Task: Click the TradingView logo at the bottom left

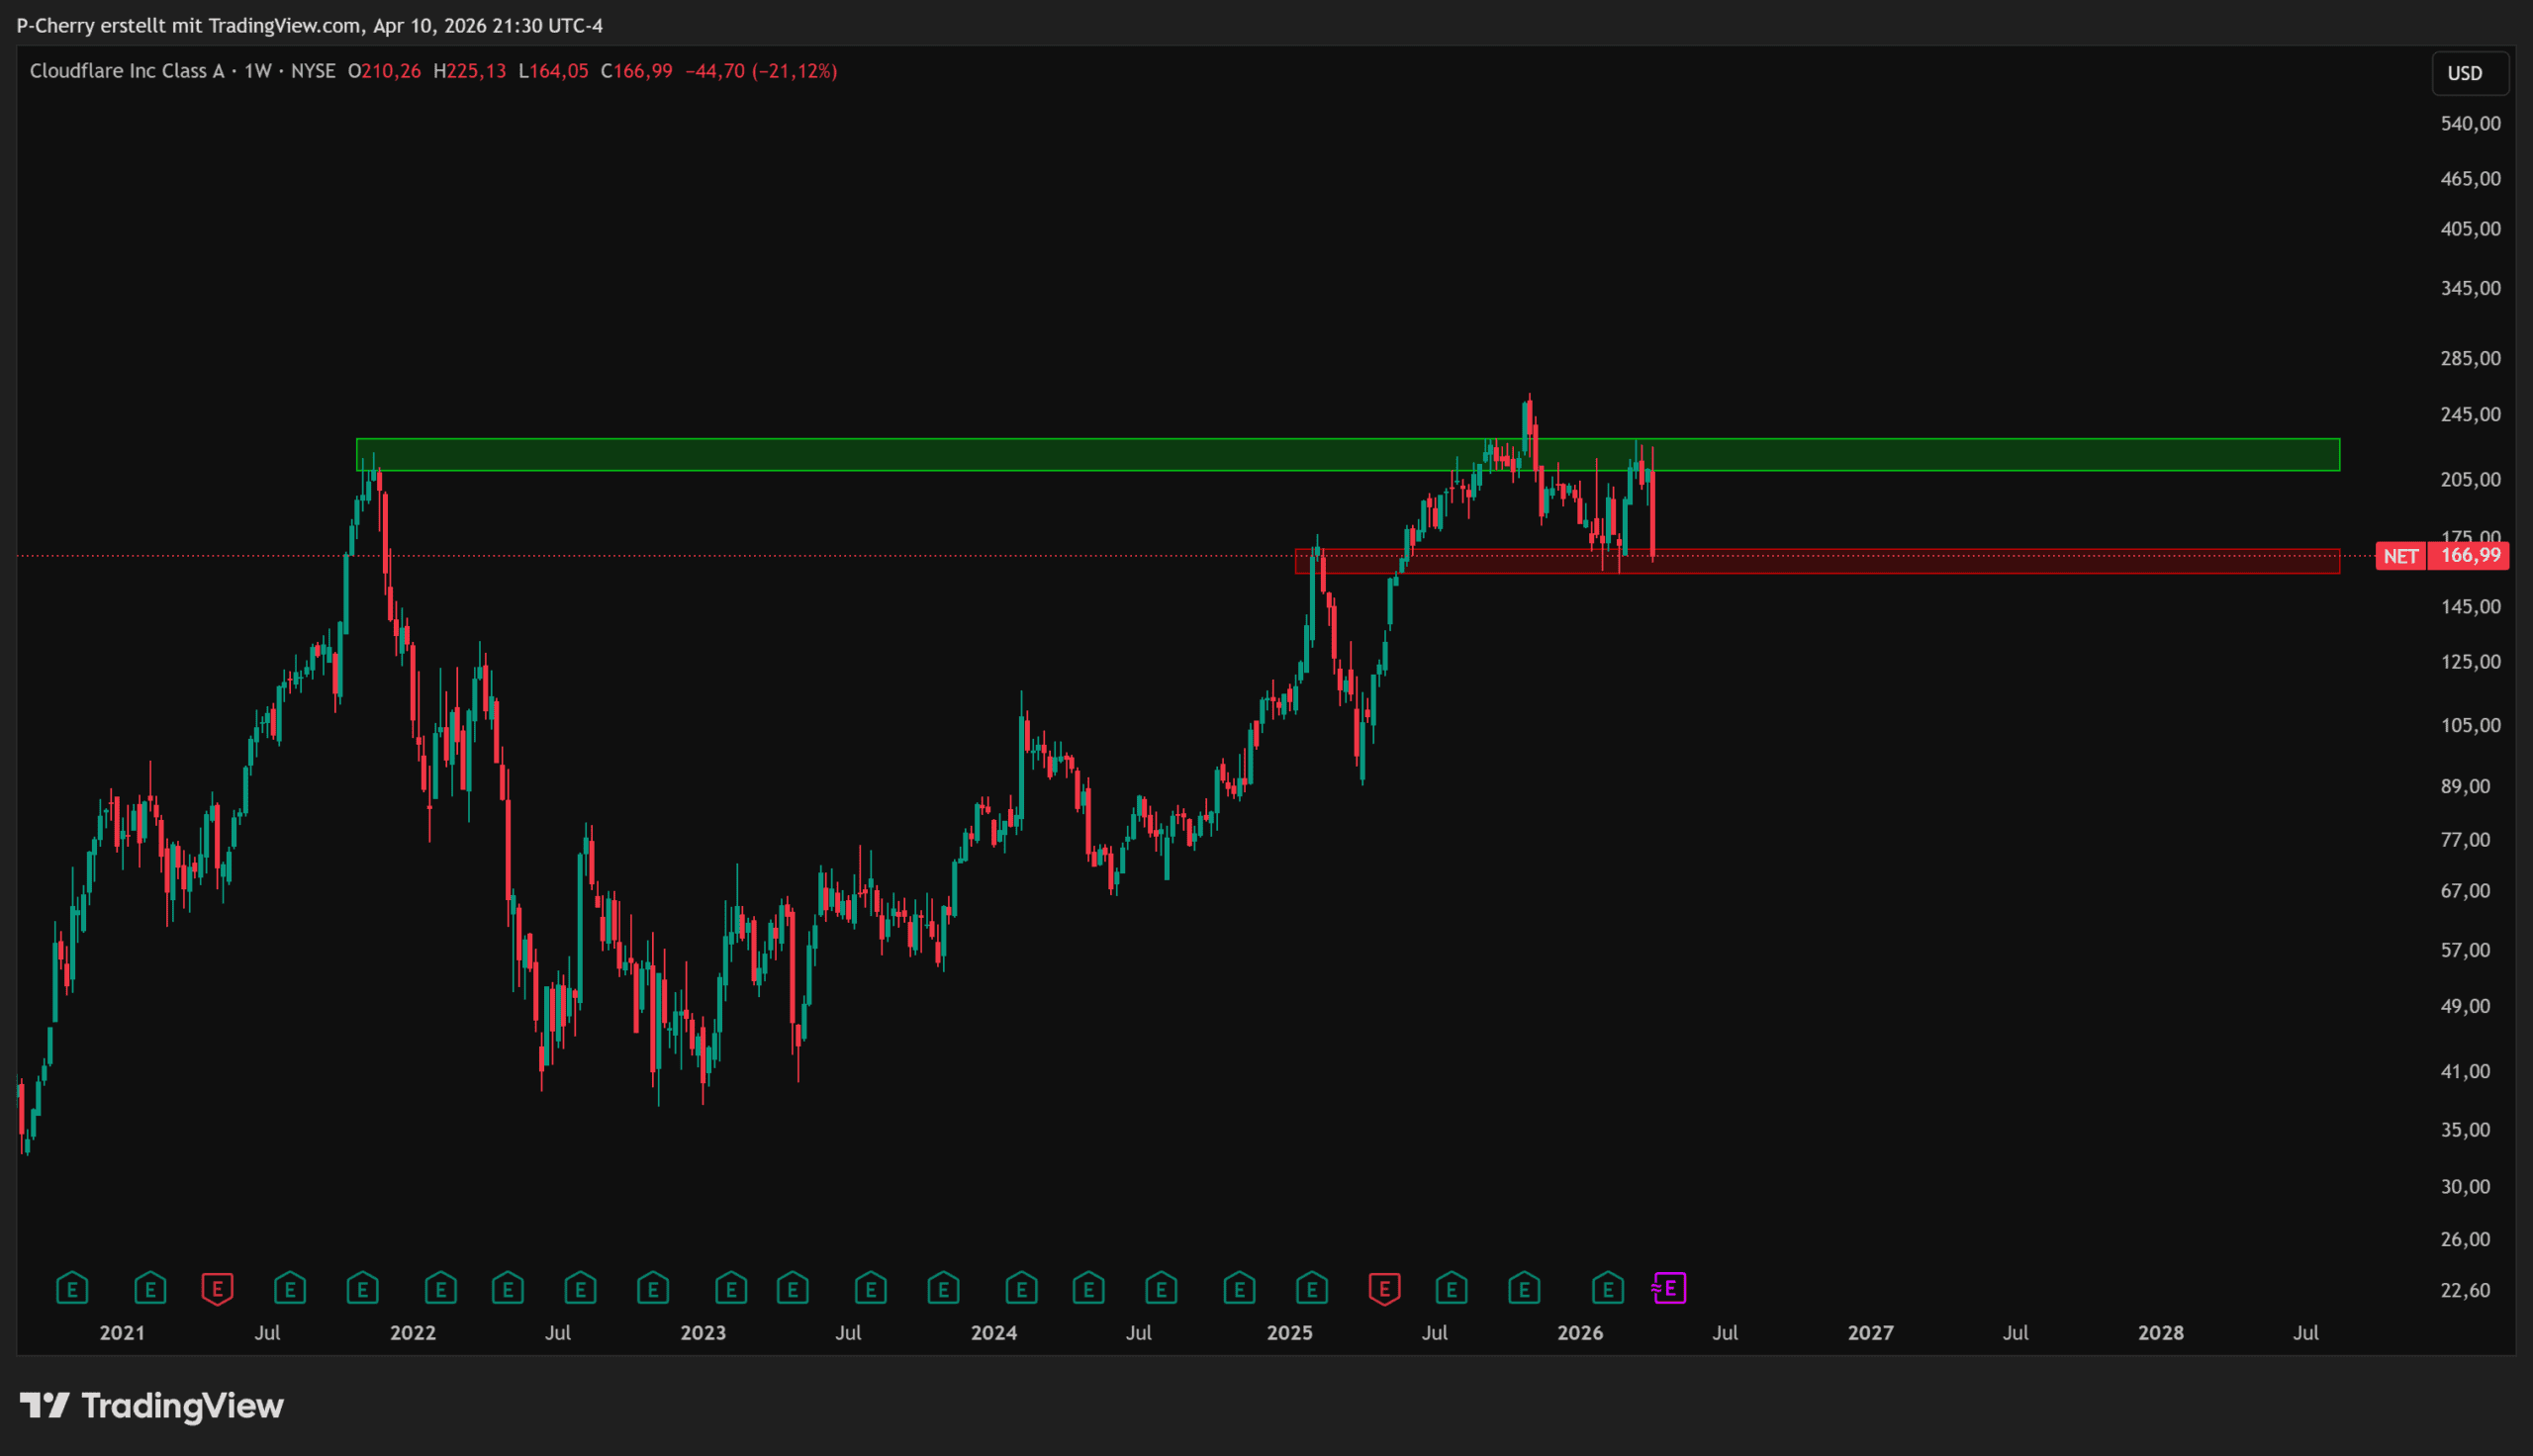Action: [x=152, y=1406]
